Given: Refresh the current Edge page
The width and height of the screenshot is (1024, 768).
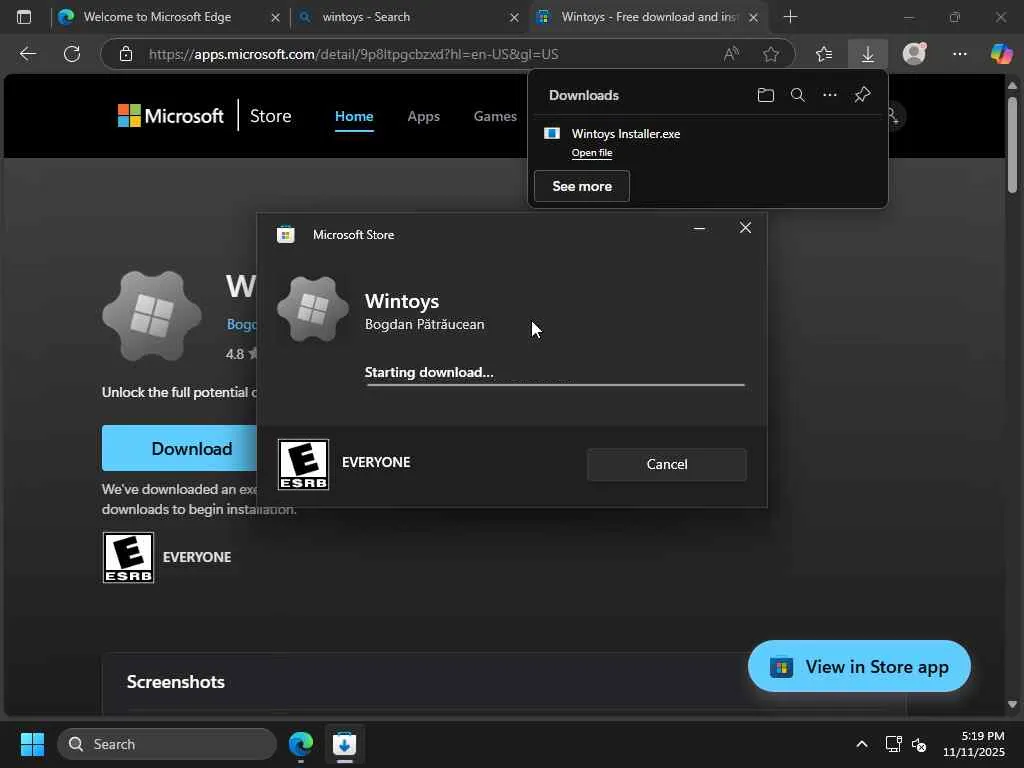Looking at the screenshot, I should (x=72, y=54).
